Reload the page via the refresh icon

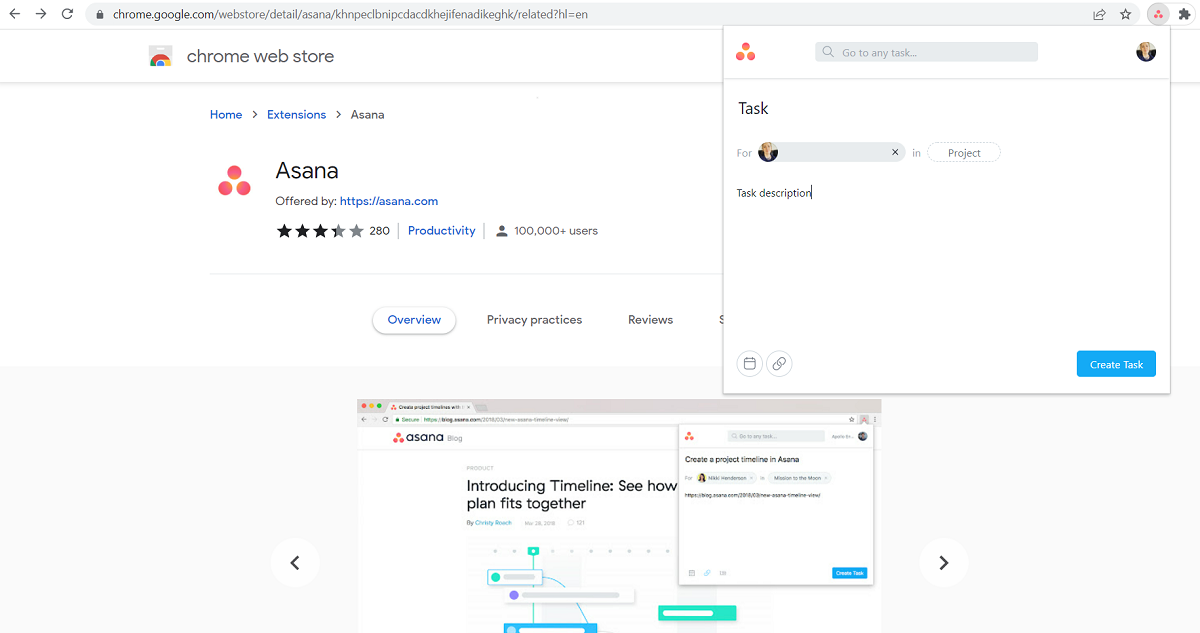pos(66,14)
